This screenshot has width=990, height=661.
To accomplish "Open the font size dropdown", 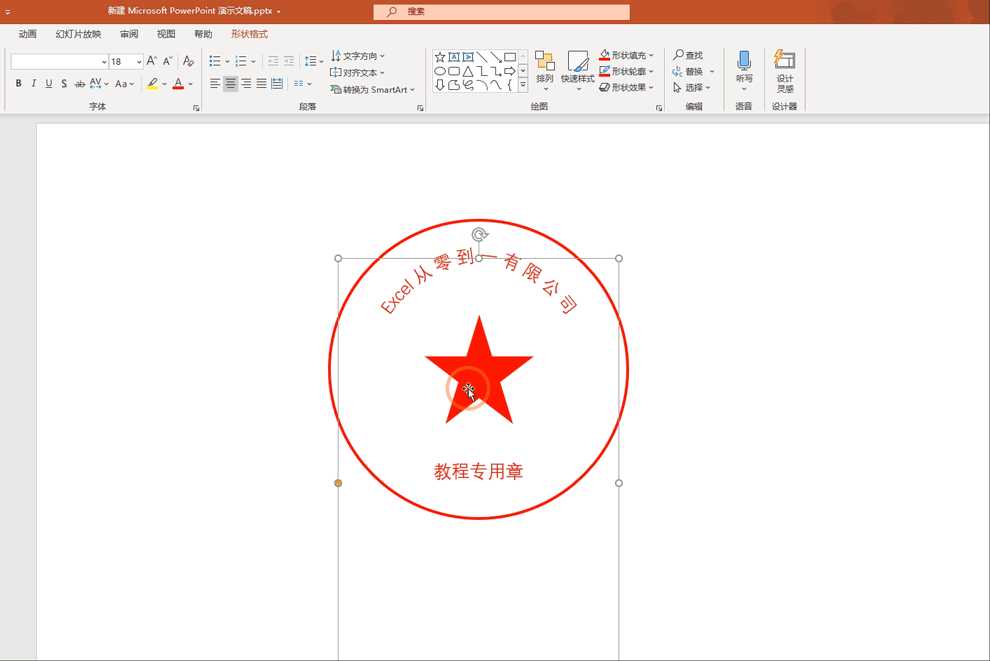I will point(138,62).
